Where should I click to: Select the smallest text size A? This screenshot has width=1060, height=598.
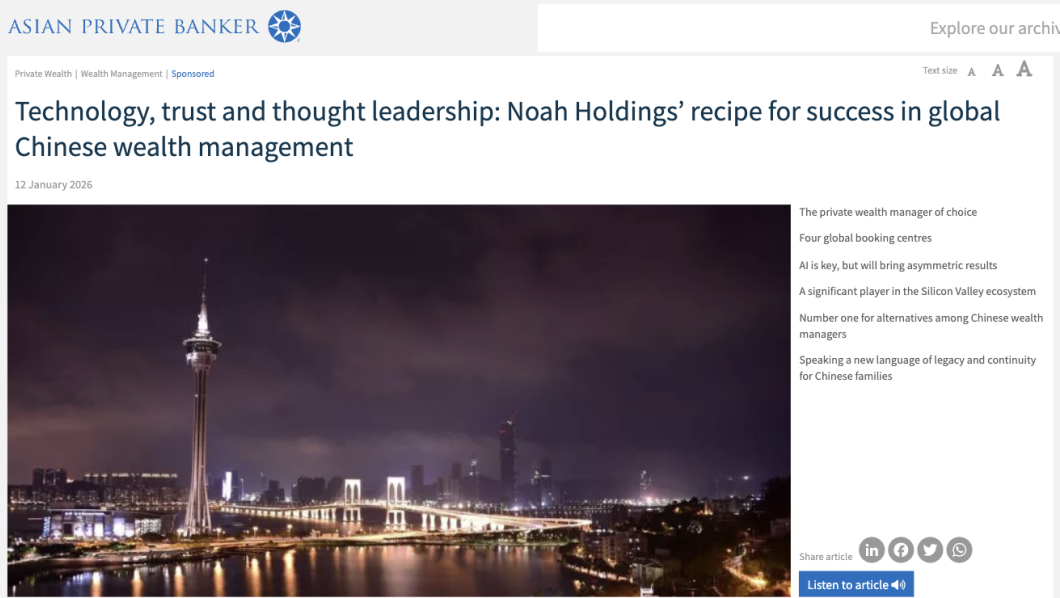(x=971, y=72)
